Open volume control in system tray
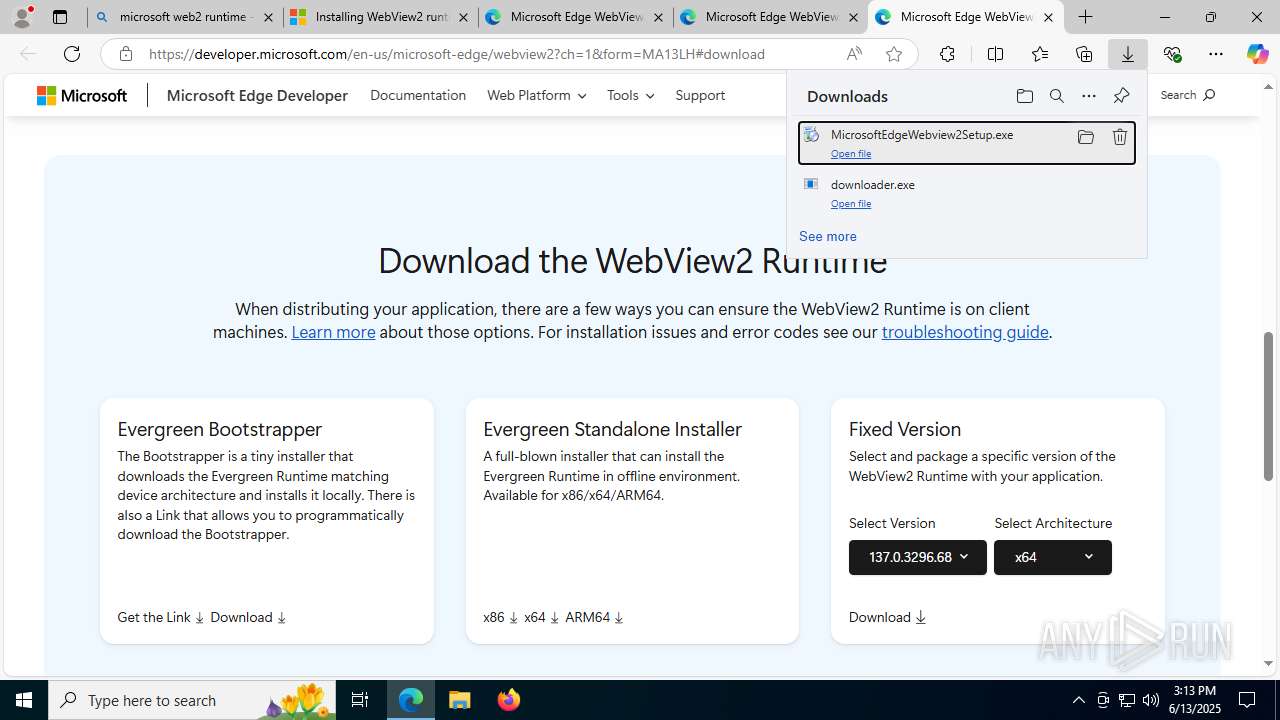Viewport: 1280px width, 720px height. tap(1151, 700)
